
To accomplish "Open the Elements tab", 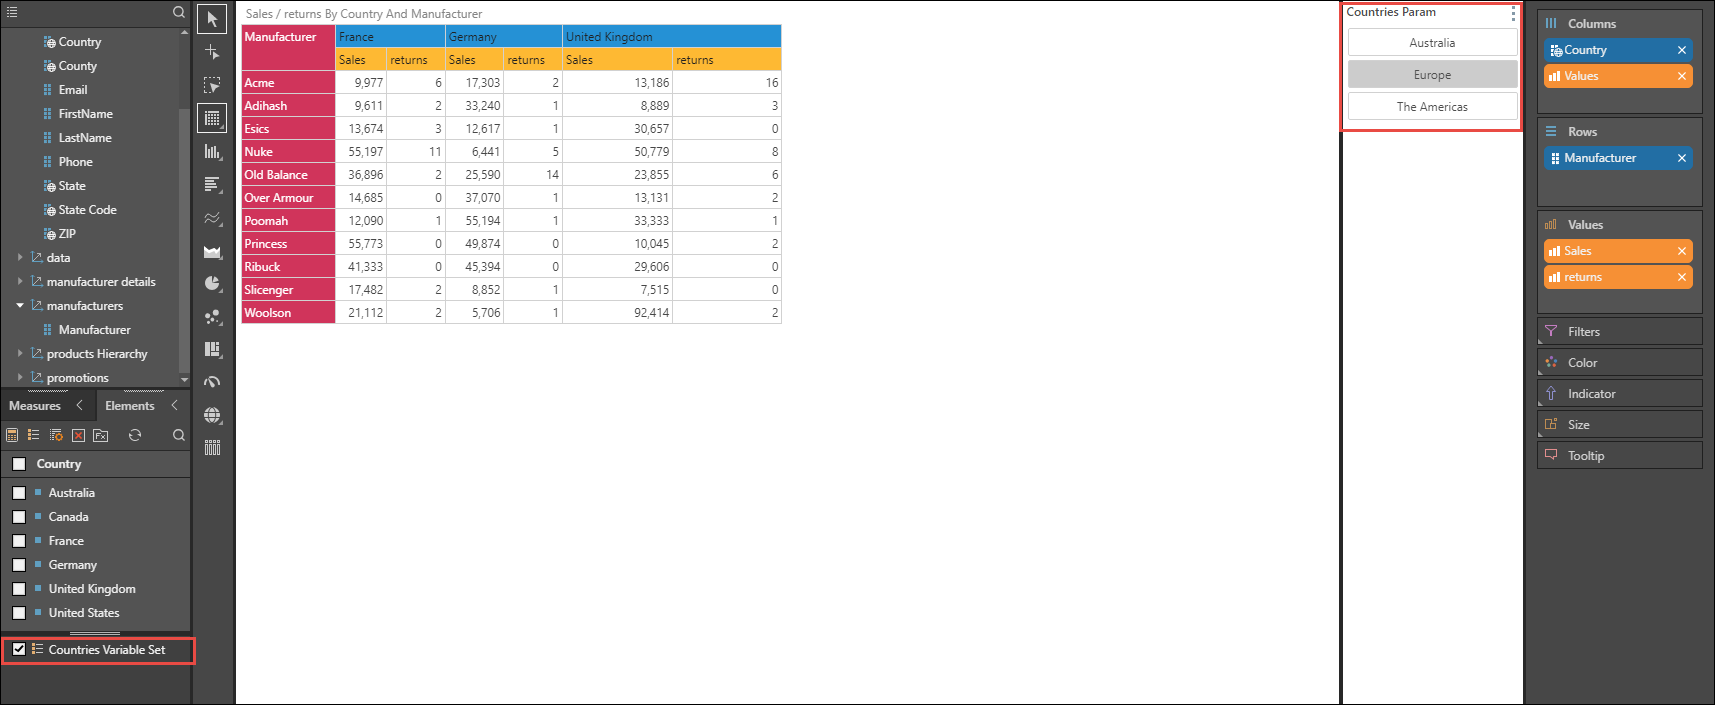I will [130, 406].
